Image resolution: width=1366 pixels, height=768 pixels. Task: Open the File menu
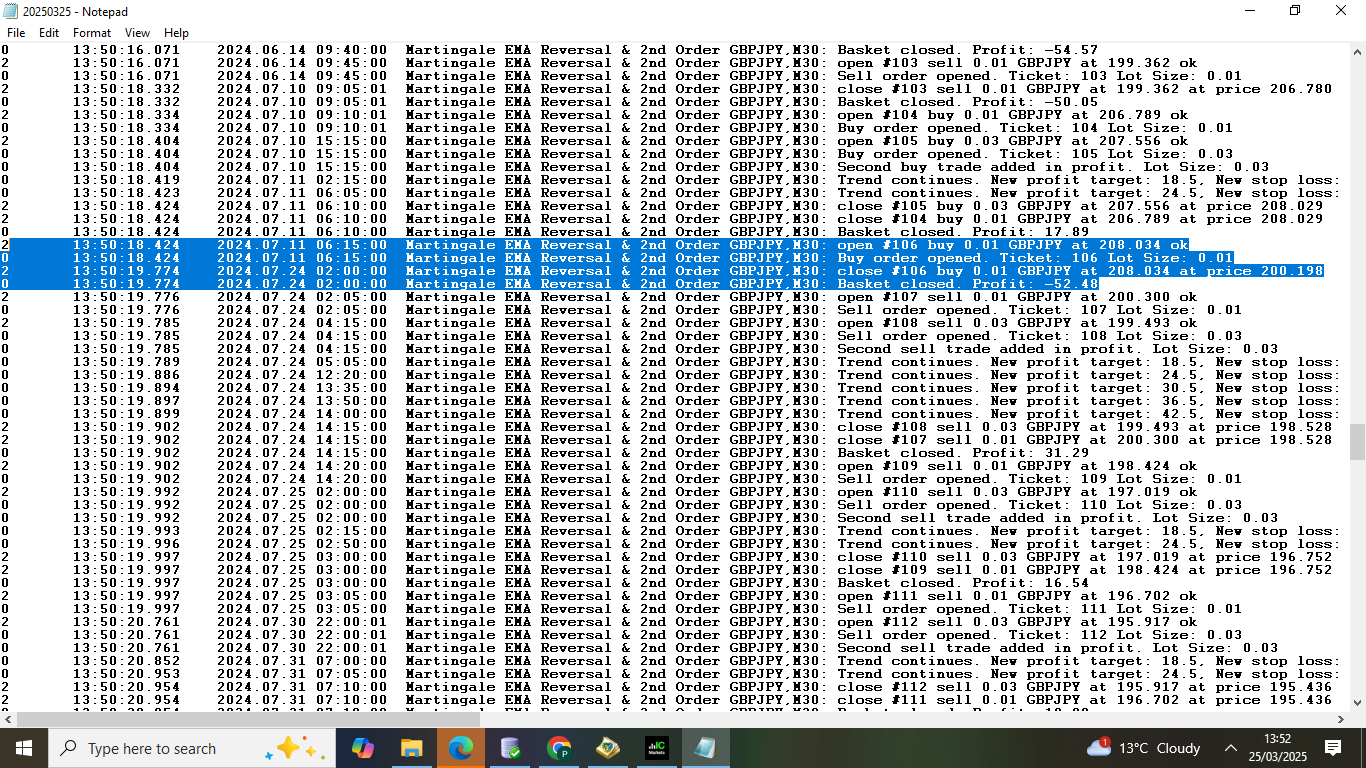coord(16,33)
